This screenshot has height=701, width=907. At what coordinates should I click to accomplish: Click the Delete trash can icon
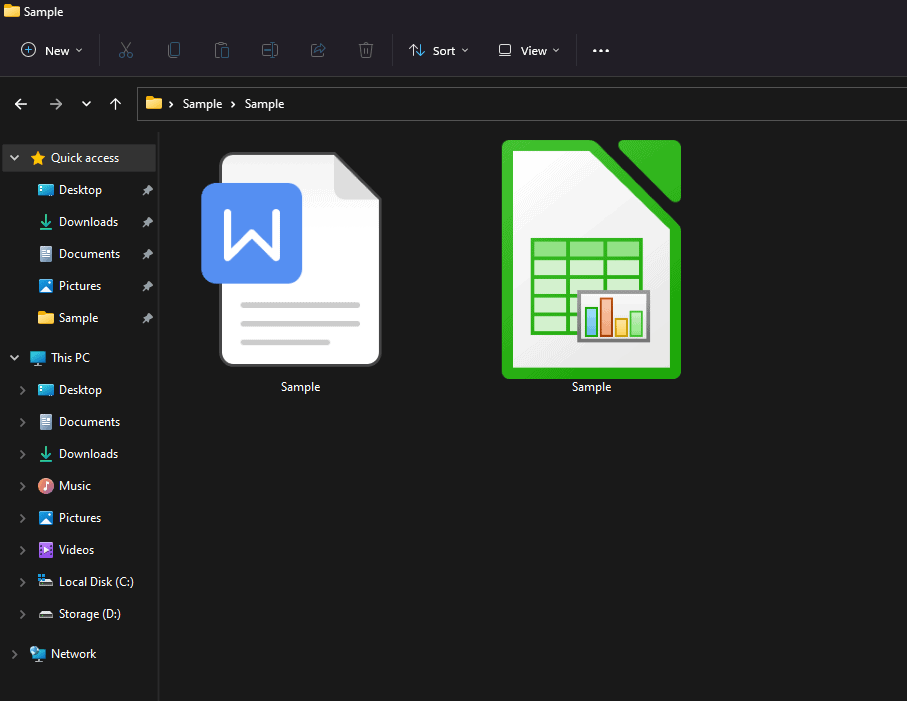(366, 50)
